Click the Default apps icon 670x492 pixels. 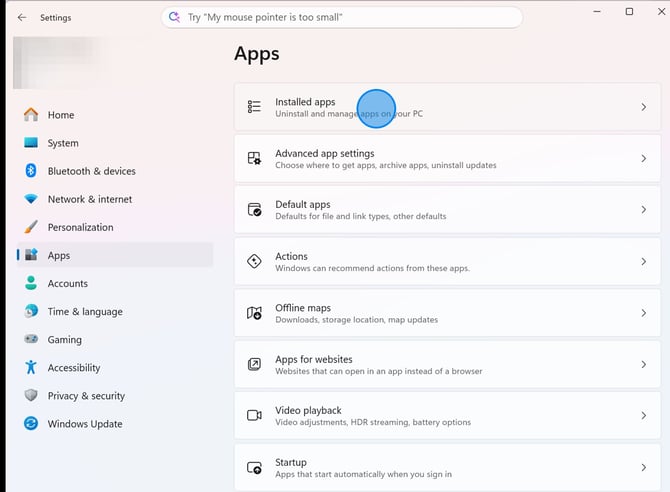pyautogui.click(x=254, y=209)
